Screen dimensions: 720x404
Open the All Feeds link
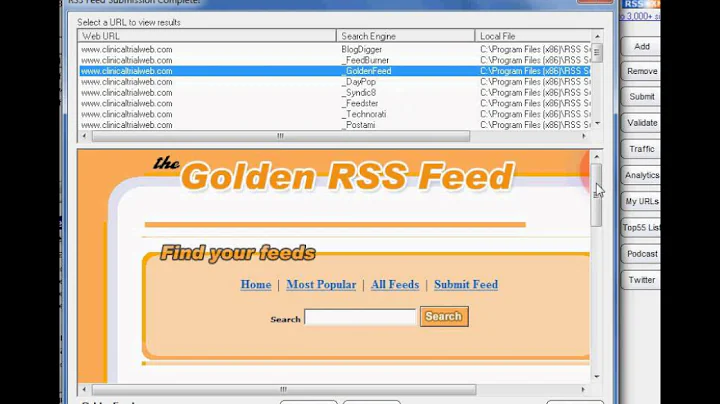[x=395, y=285]
